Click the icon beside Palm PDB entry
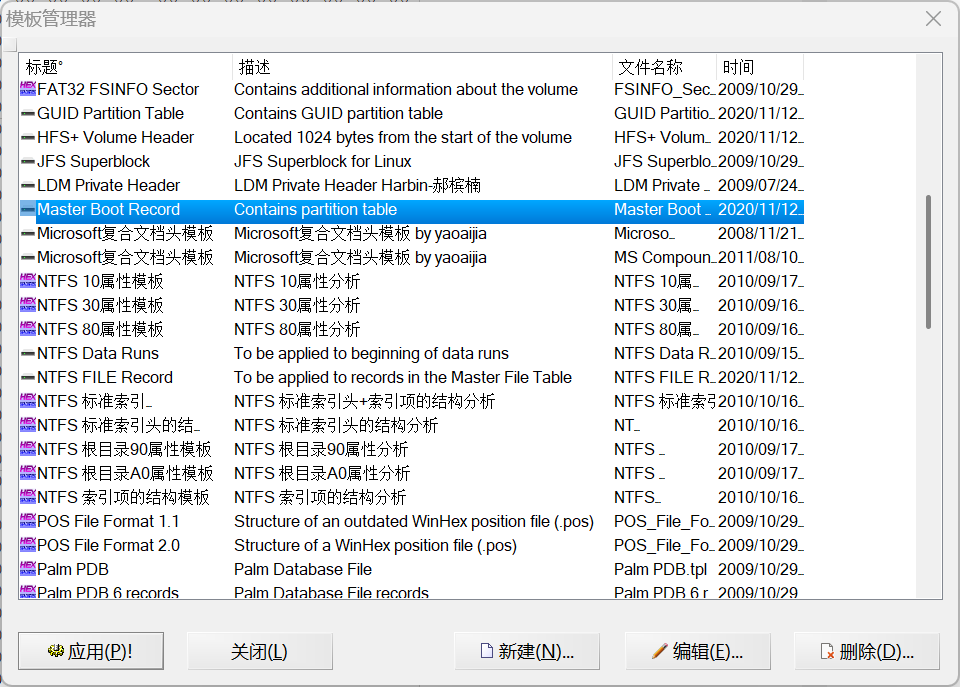The image size is (960, 687). (x=28, y=569)
